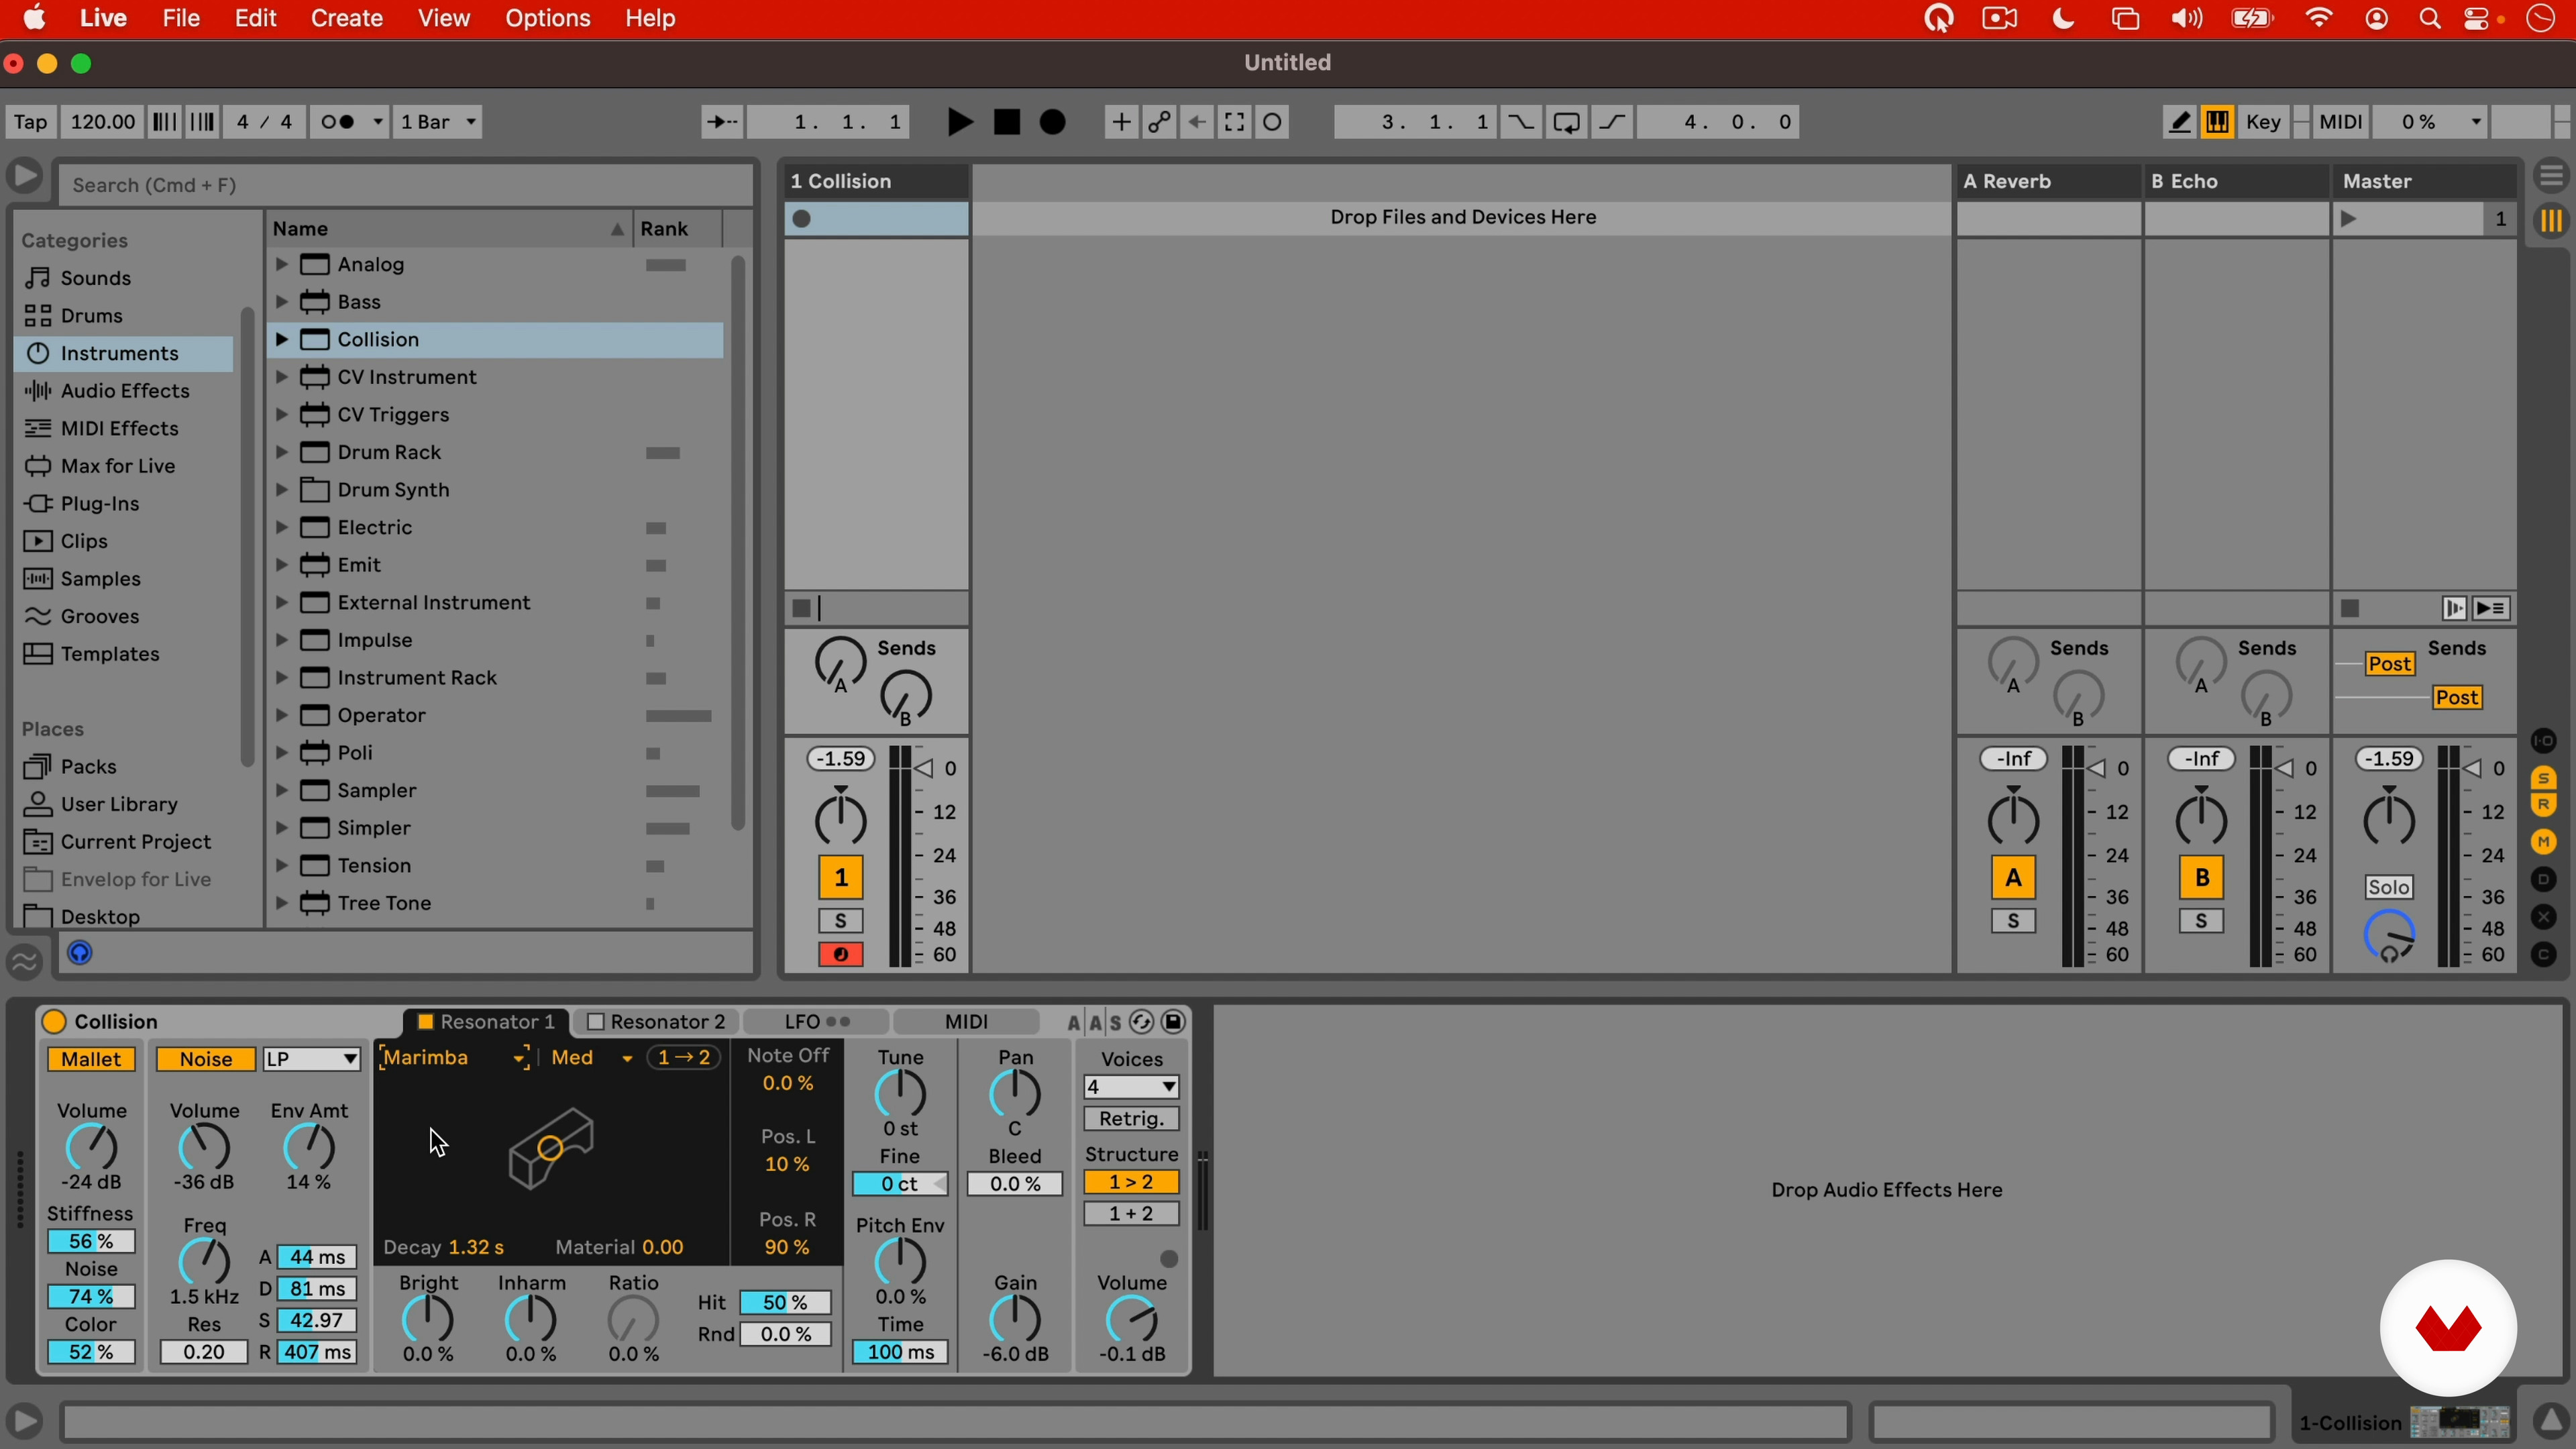
Task: Click Stop All Clips button on Master
Action: [2350, 608]
